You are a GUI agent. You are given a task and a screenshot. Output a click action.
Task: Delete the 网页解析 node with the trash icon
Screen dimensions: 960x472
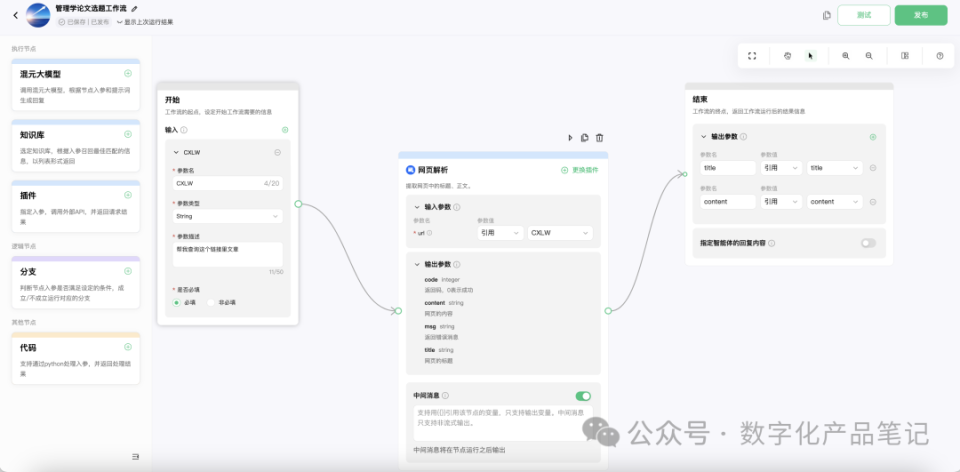click(x=599, y=138)
